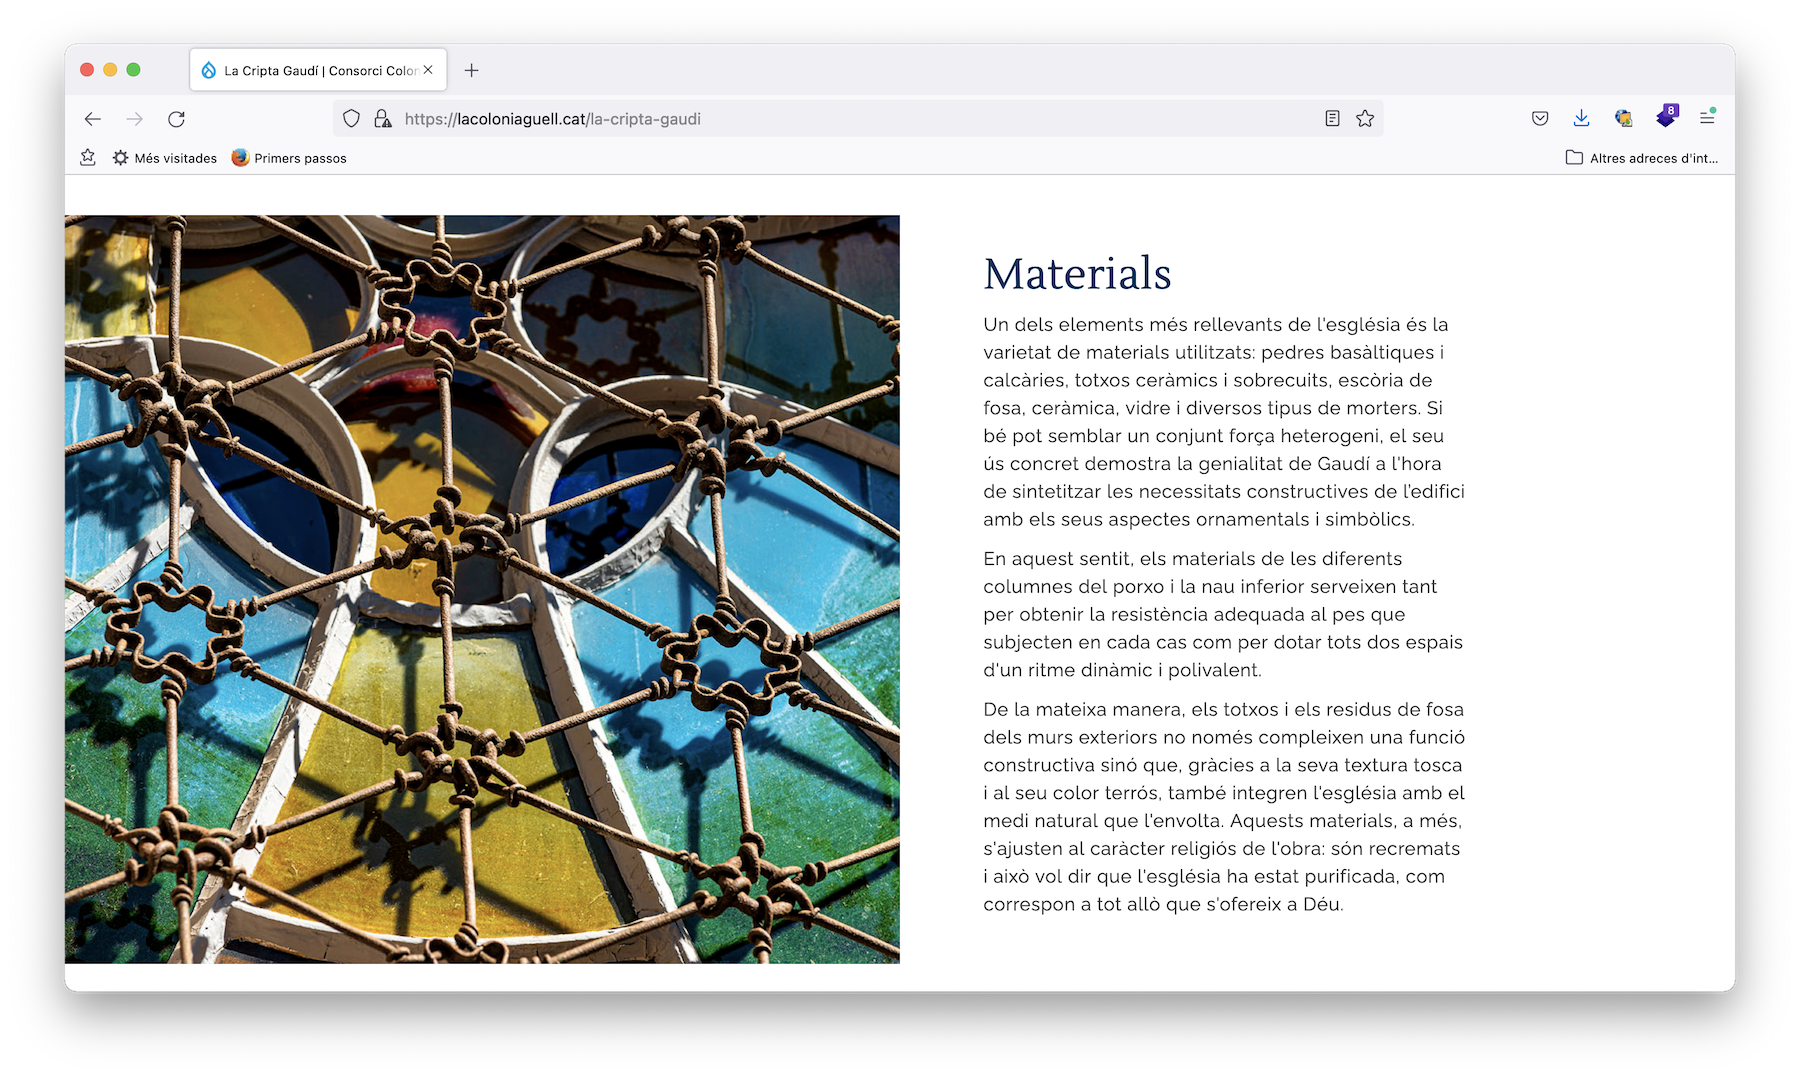This screenshot has width=1800, height=1077.
Task: Open a new tab with plus button
Action: point(472,70)
